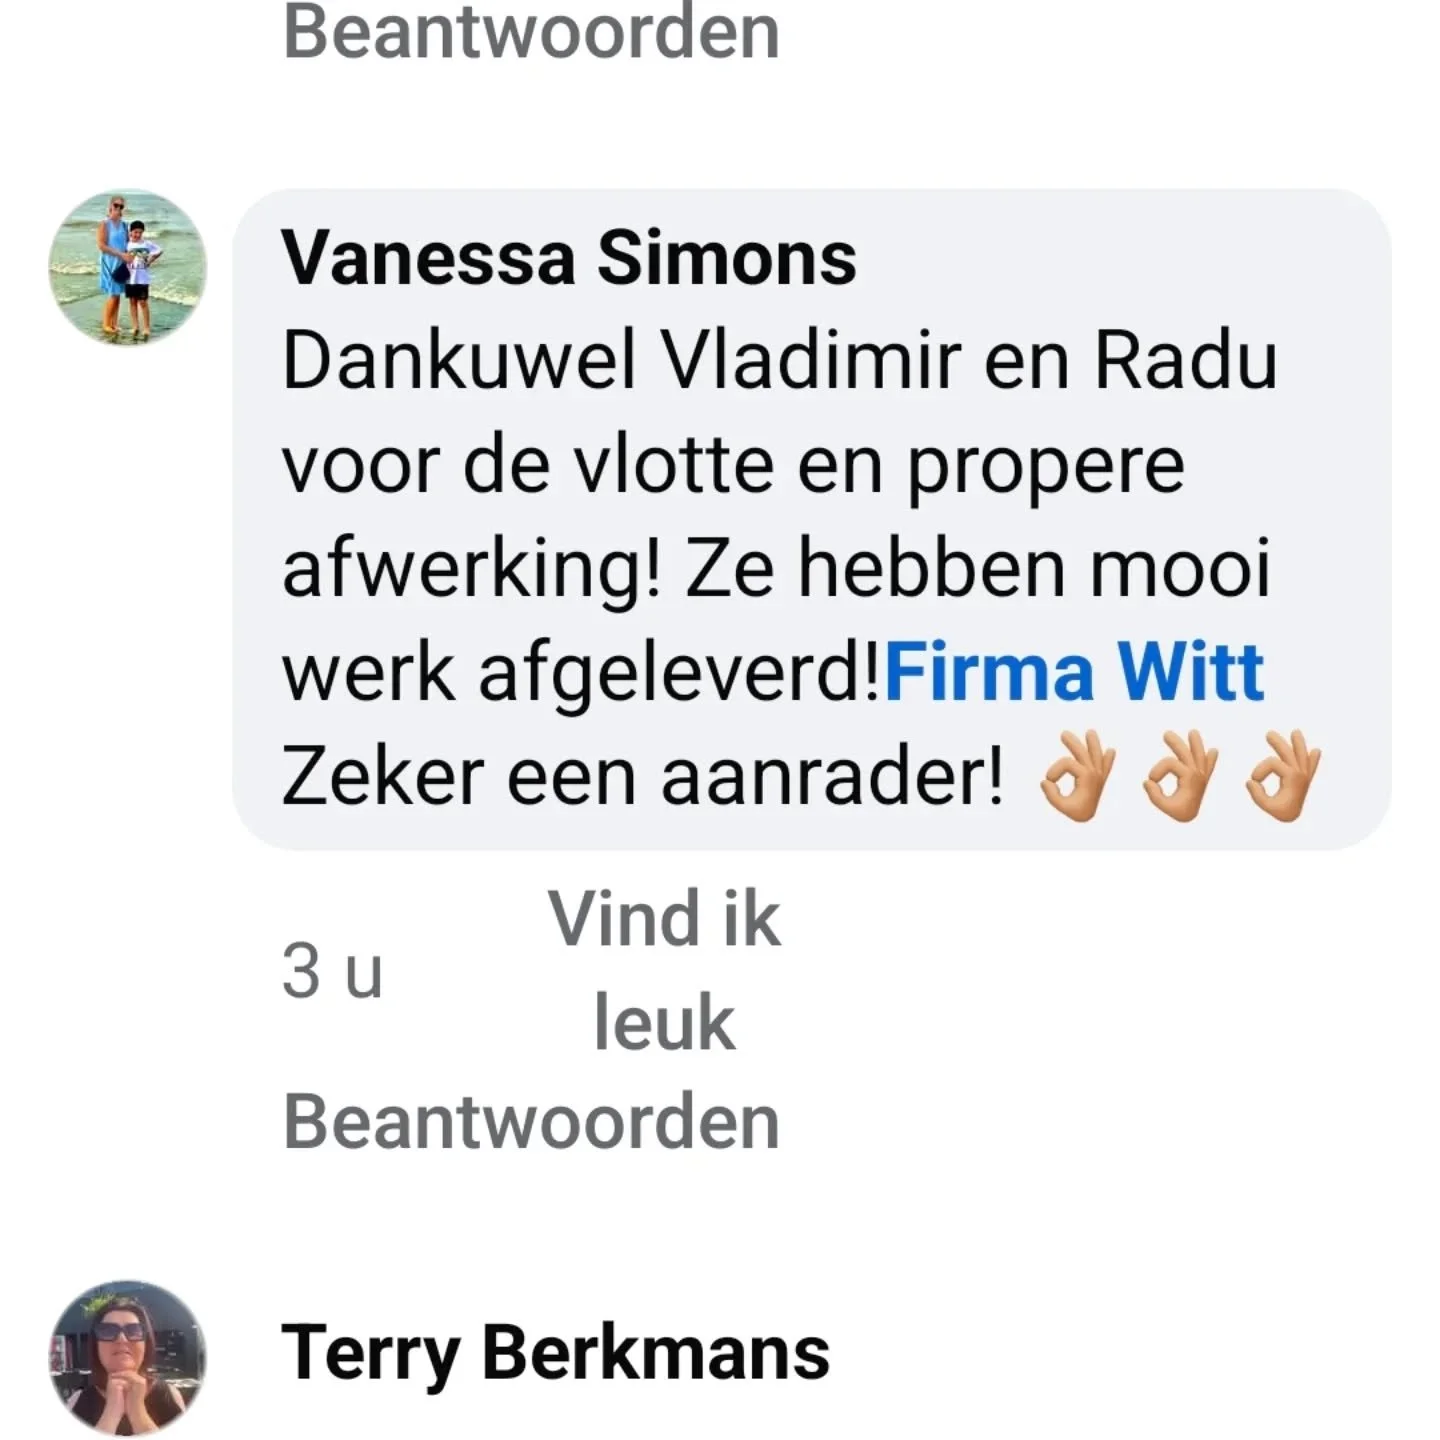Image resolution: width=1440 pixels, height=1440 pixels.
Task: Like Vanessa's comment via Vind ik leuk
Action: [x=664, y=971]
